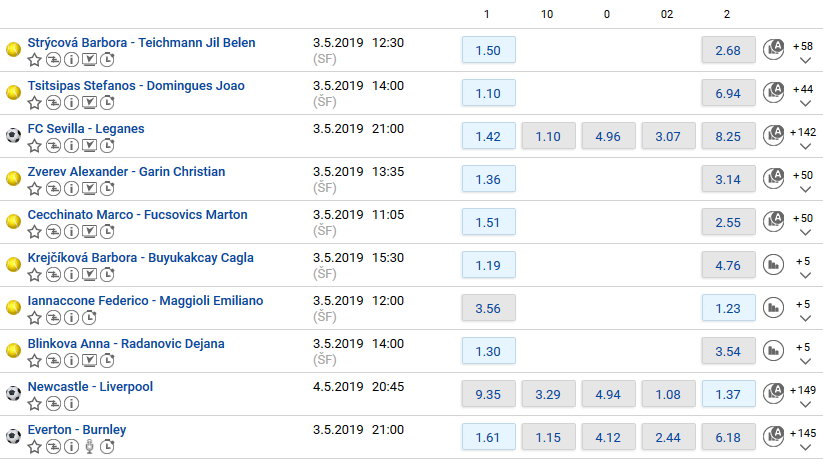Viewport: 823px width, 459px height.
Task: Click the stopwatch live icon for Tsitsipas - Domingues
Action: pos(107,103)
